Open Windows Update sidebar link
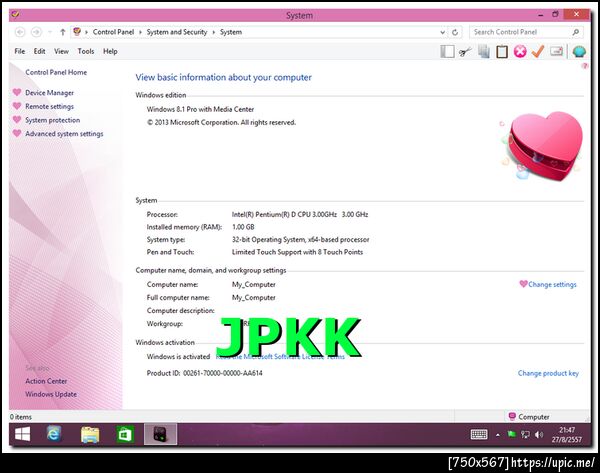 click(x=51, y=394)
